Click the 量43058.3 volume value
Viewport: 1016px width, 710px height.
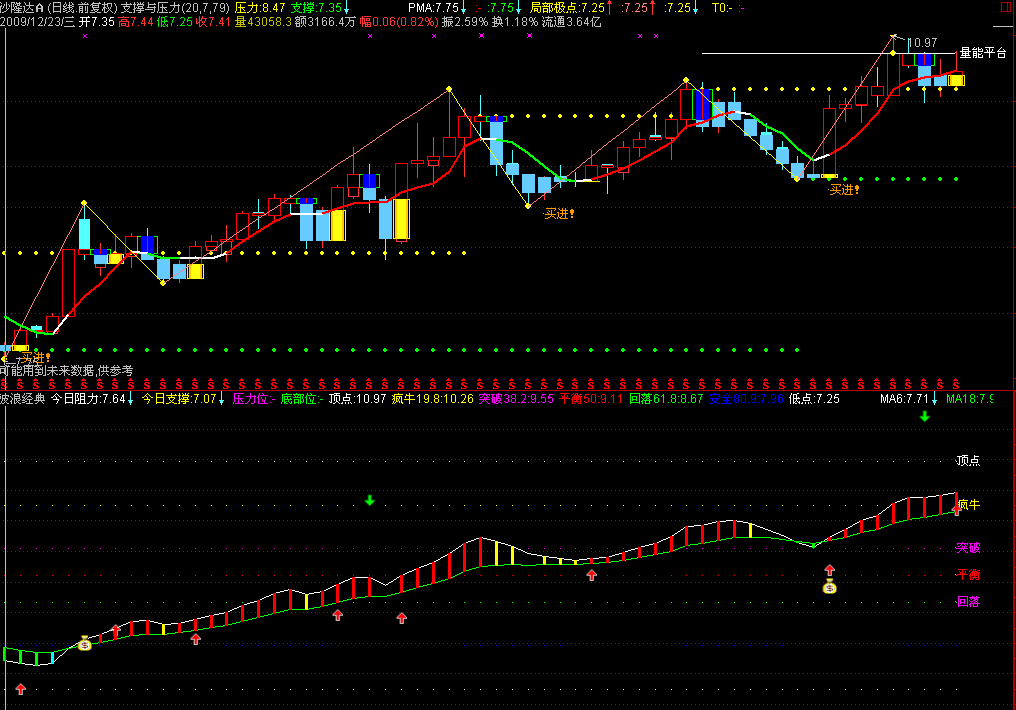pos(263,22)
